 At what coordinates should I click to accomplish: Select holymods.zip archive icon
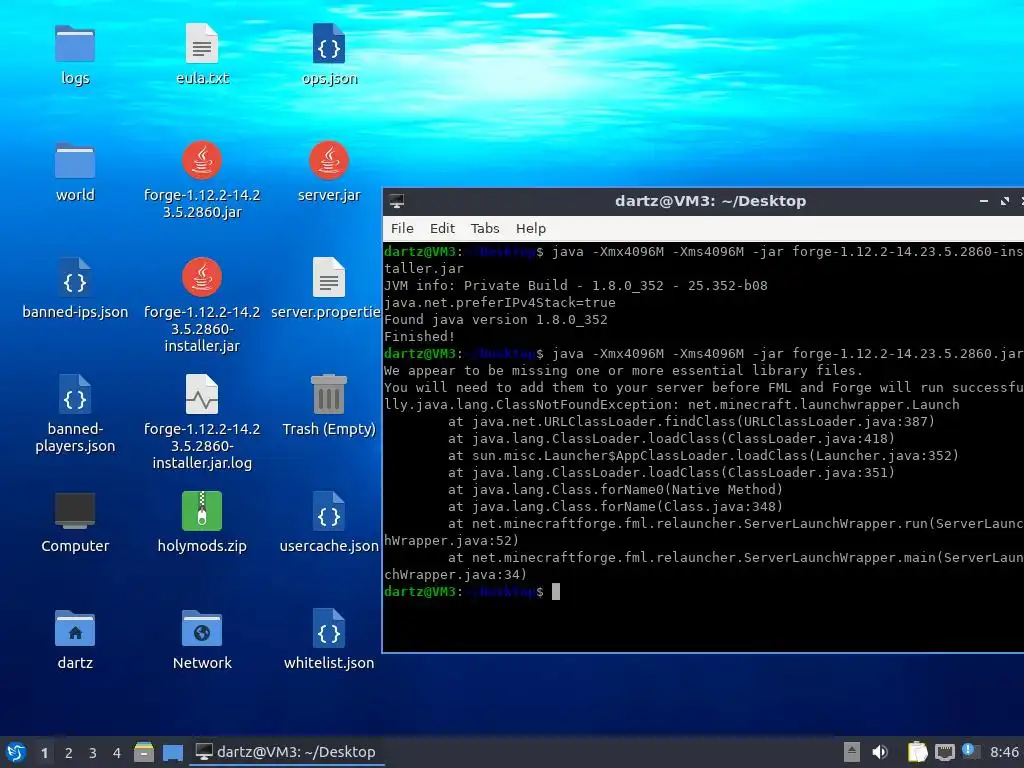coord(202,511)
